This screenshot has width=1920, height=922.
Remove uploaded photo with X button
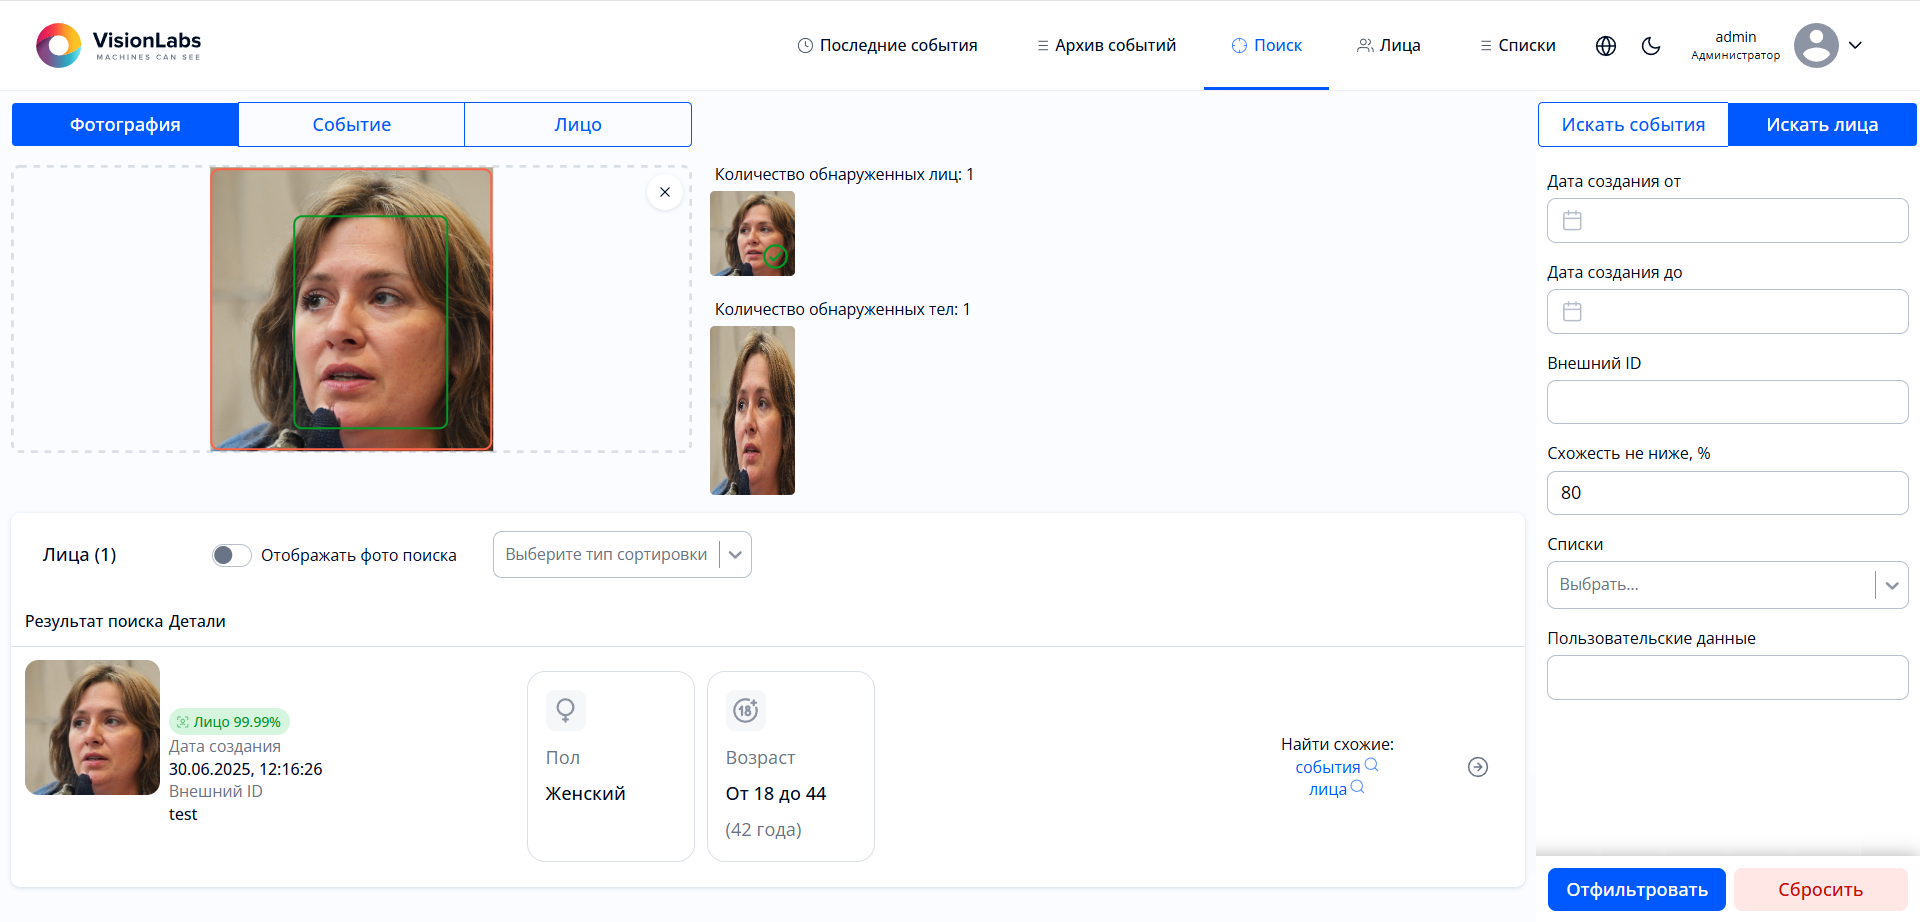point(665,192)
